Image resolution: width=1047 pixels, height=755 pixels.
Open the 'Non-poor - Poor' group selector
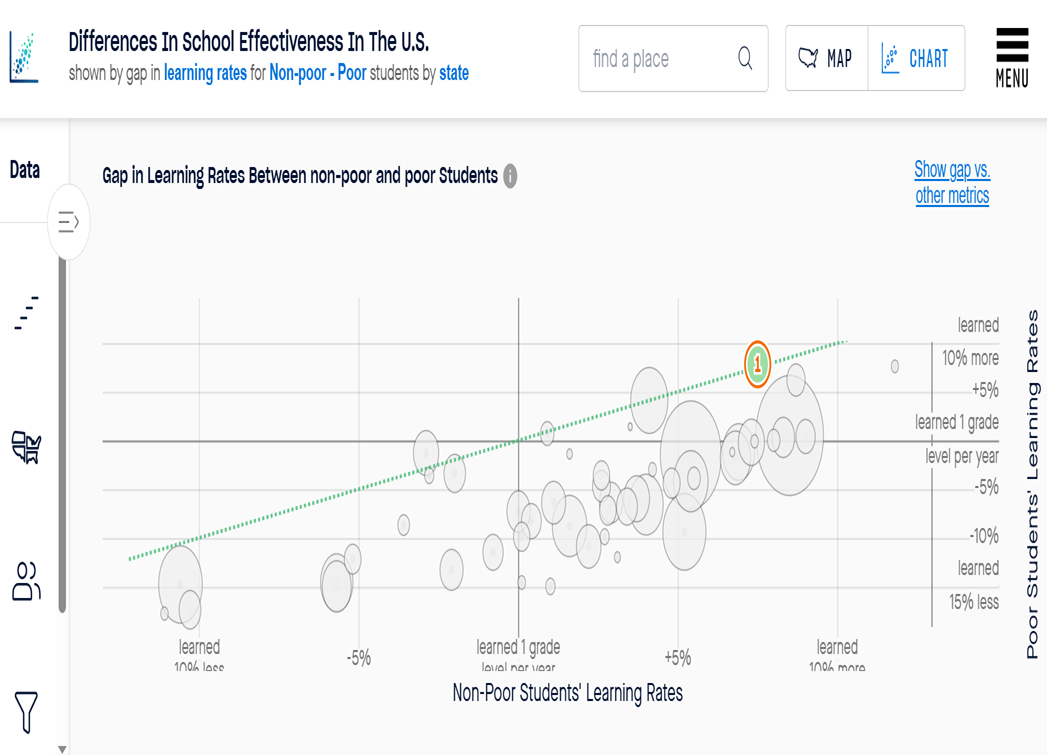click(317, 73)
